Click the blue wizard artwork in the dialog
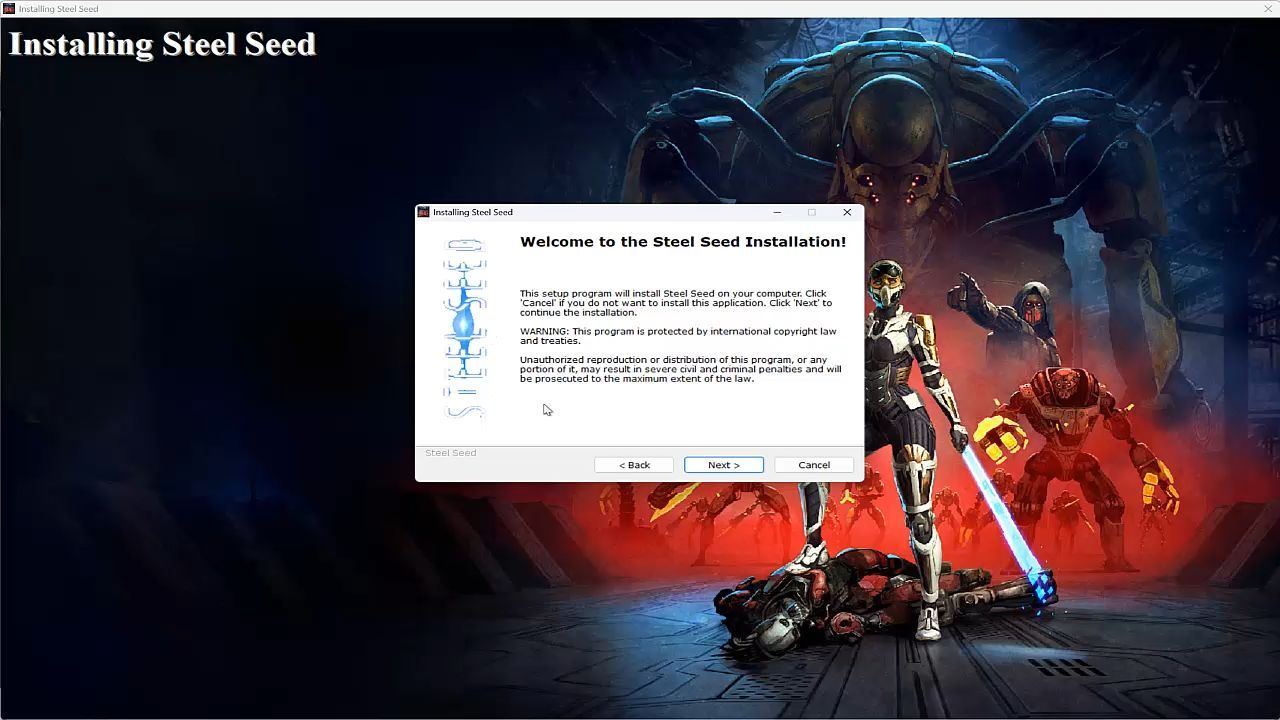Viewport: 1280px width, 720px height. click(465, 329)
